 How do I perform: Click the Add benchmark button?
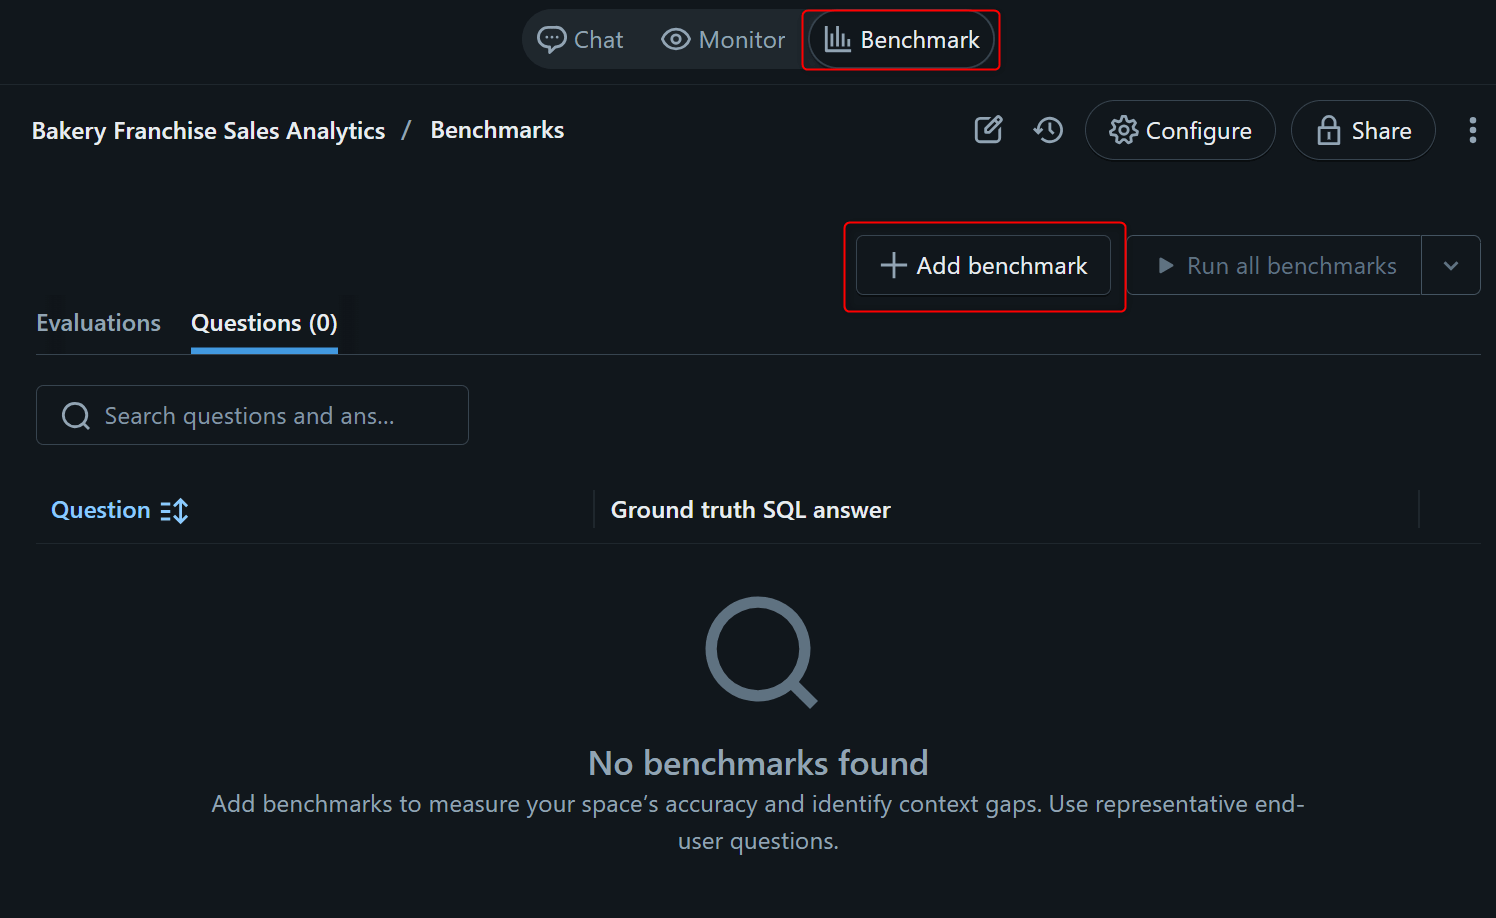tap(983, 266)
